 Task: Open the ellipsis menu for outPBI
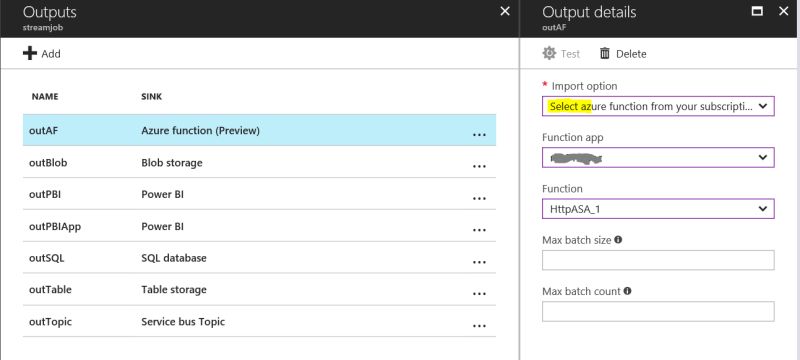click(479, 198)
